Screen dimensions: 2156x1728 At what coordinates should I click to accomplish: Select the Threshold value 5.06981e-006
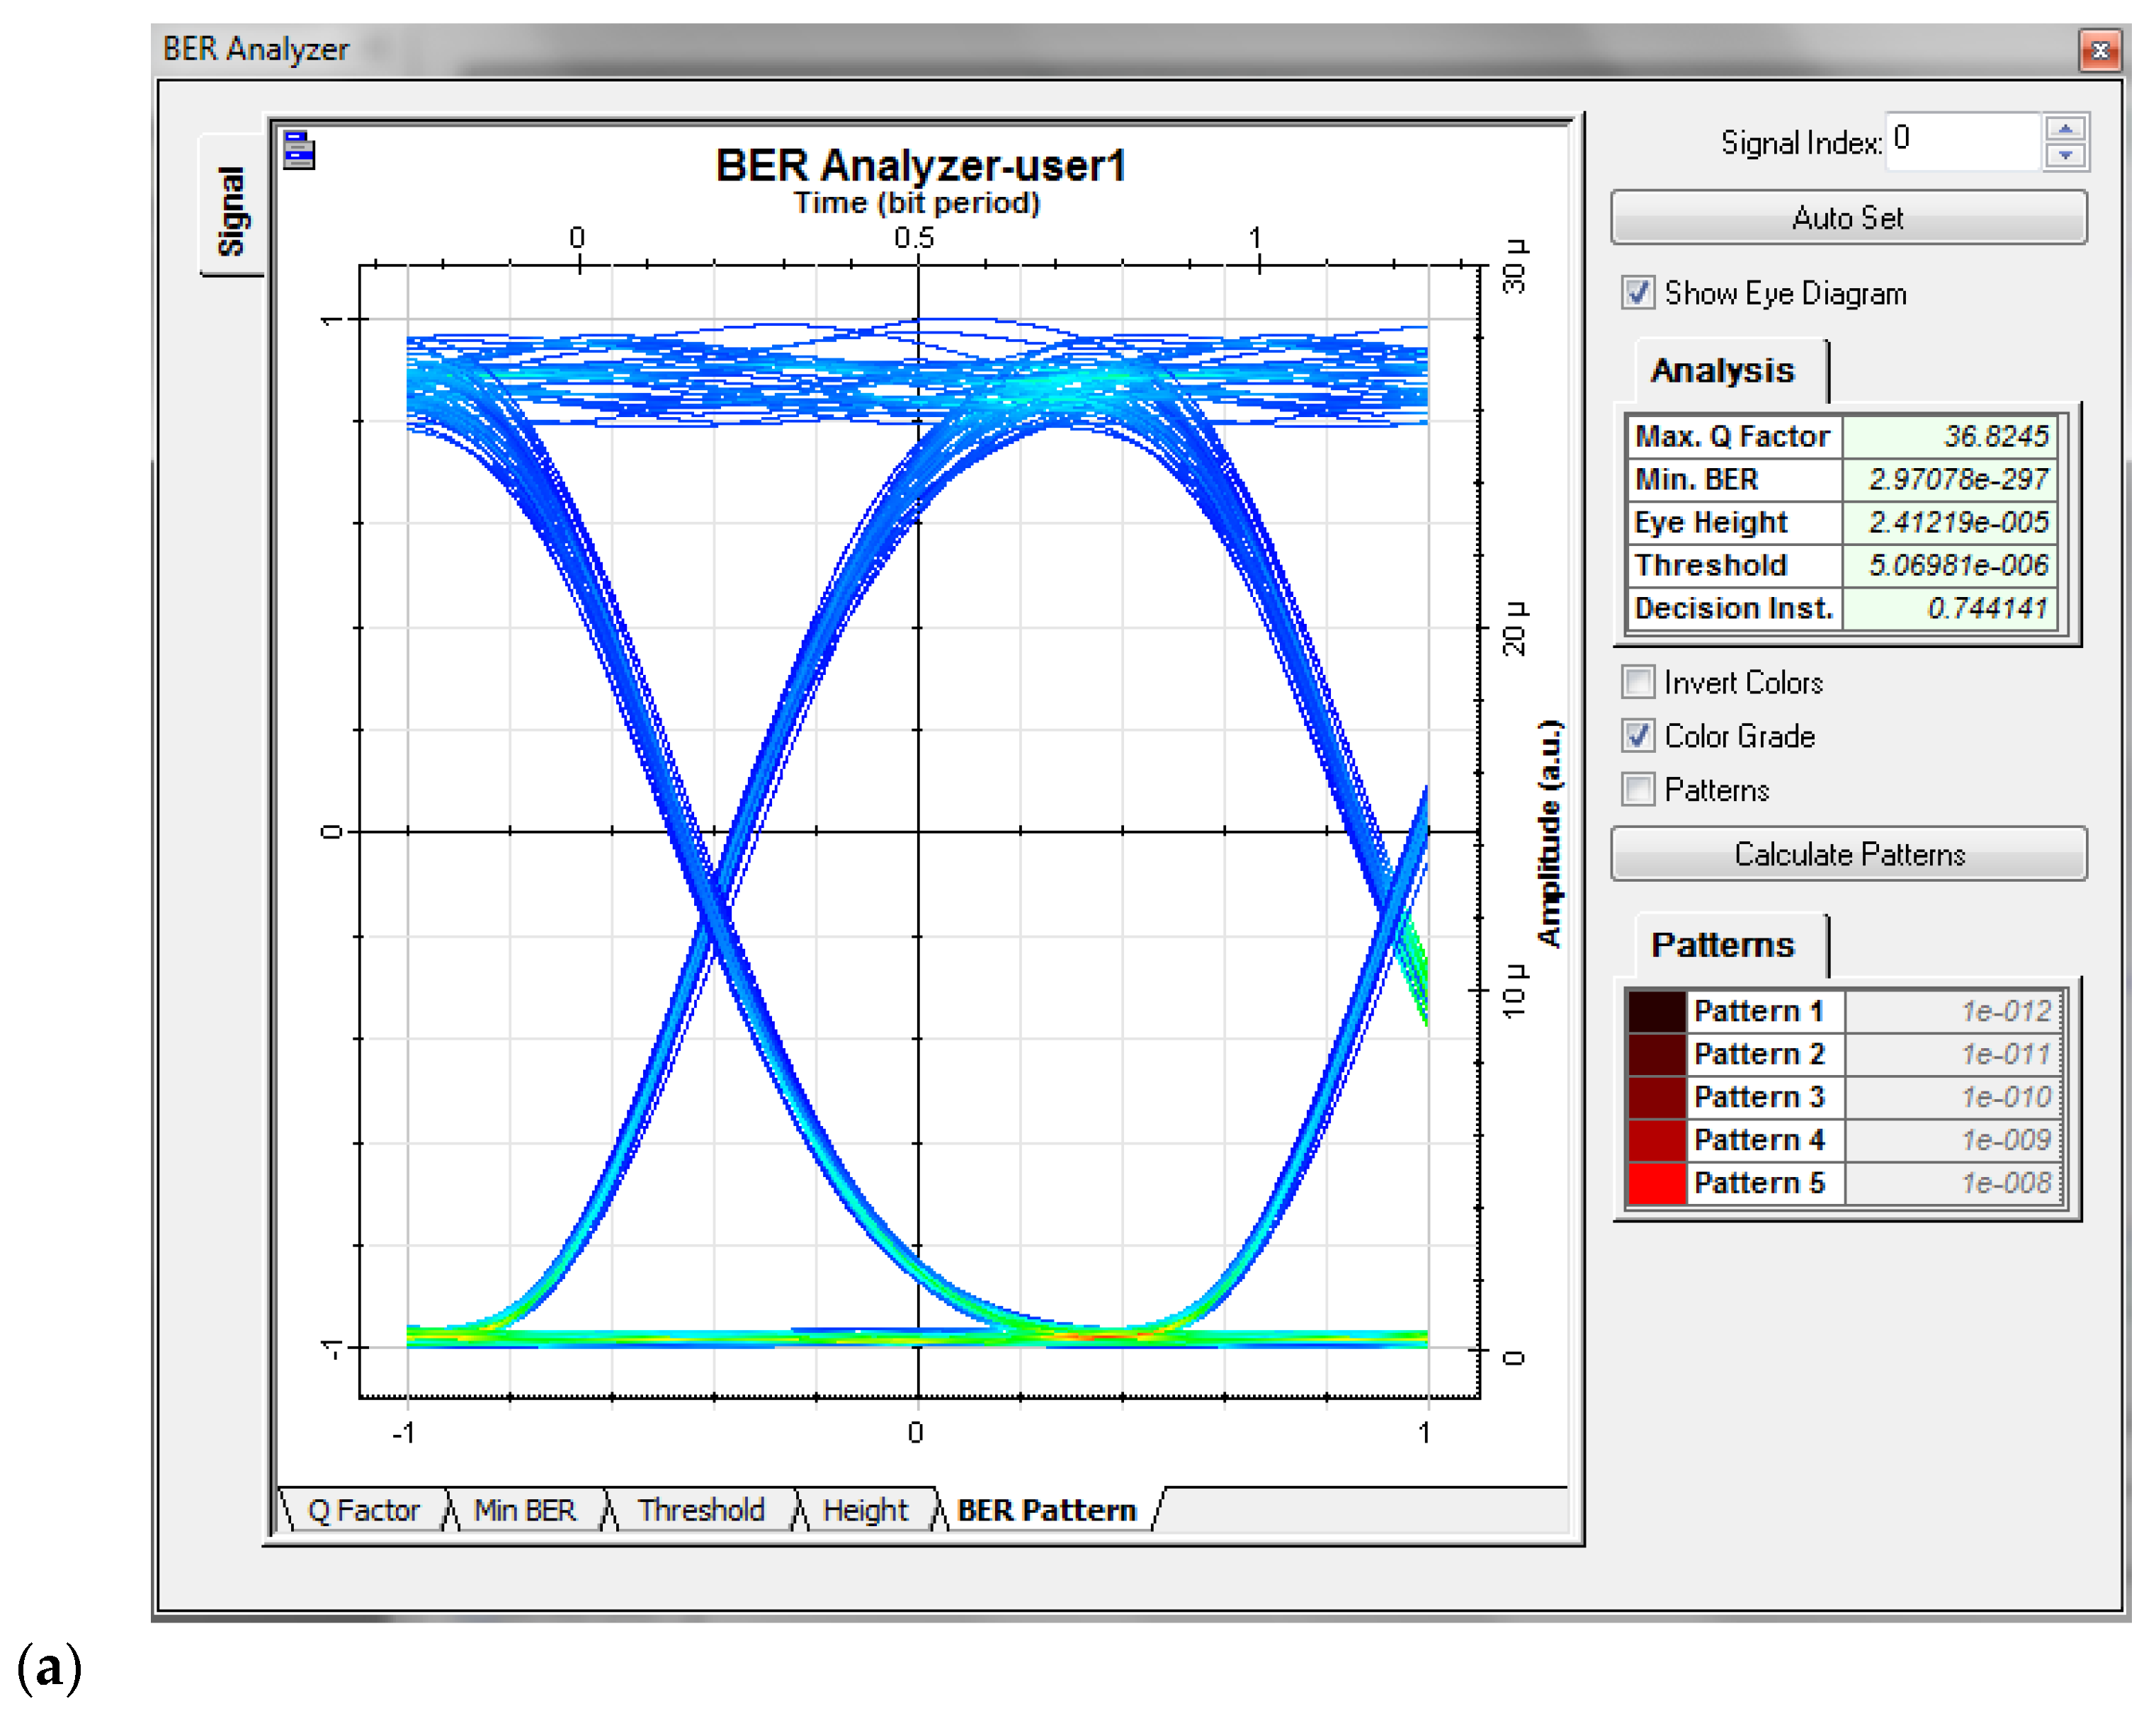[x=1950, y=565]
